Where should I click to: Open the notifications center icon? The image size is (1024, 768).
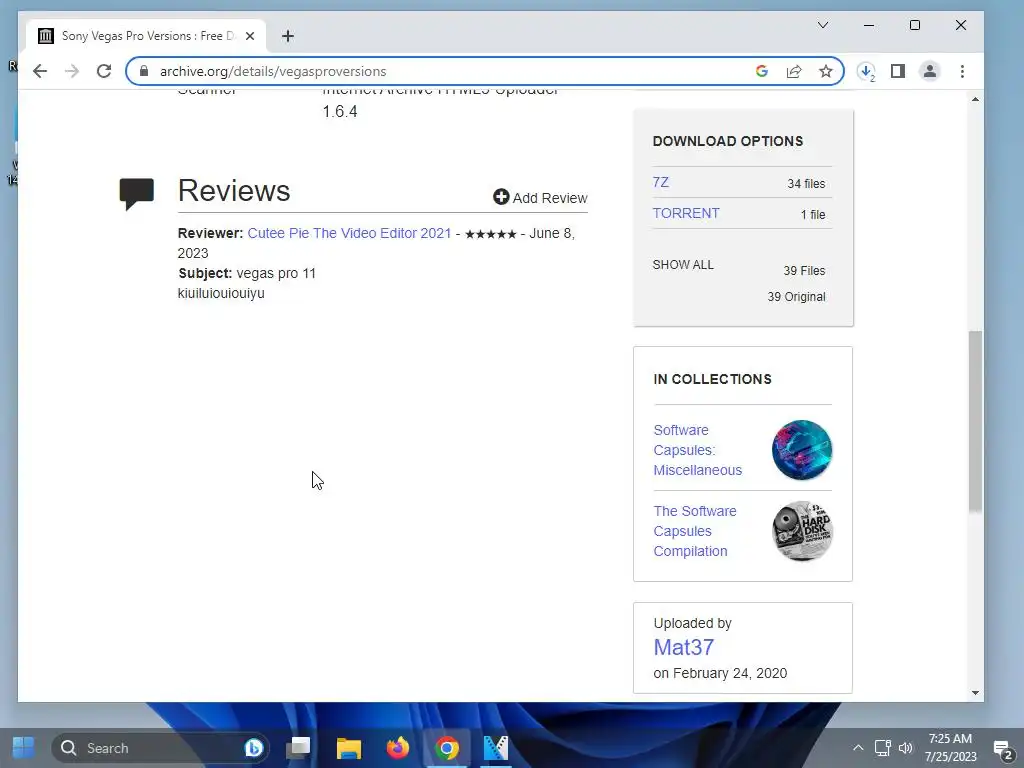coord(1002,748)
